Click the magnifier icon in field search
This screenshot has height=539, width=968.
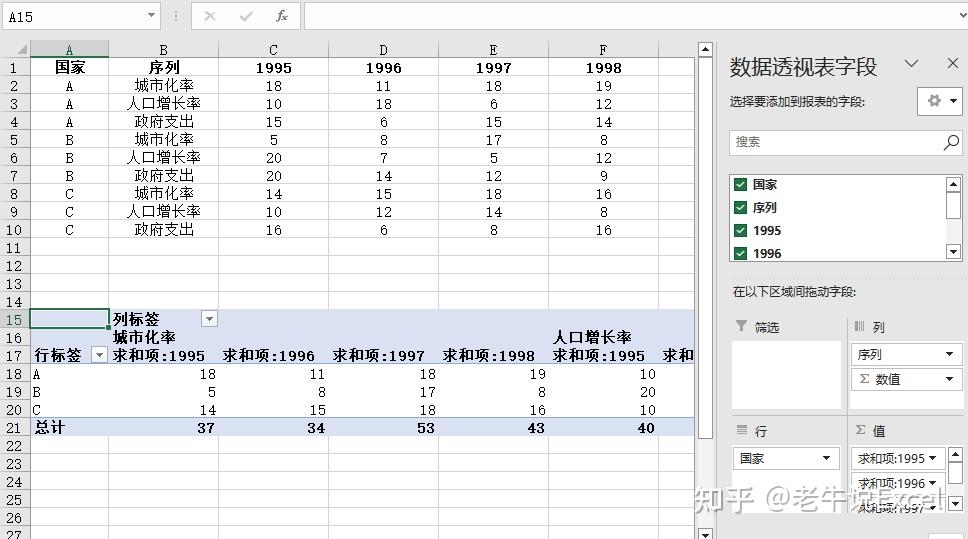coord(951,143)
